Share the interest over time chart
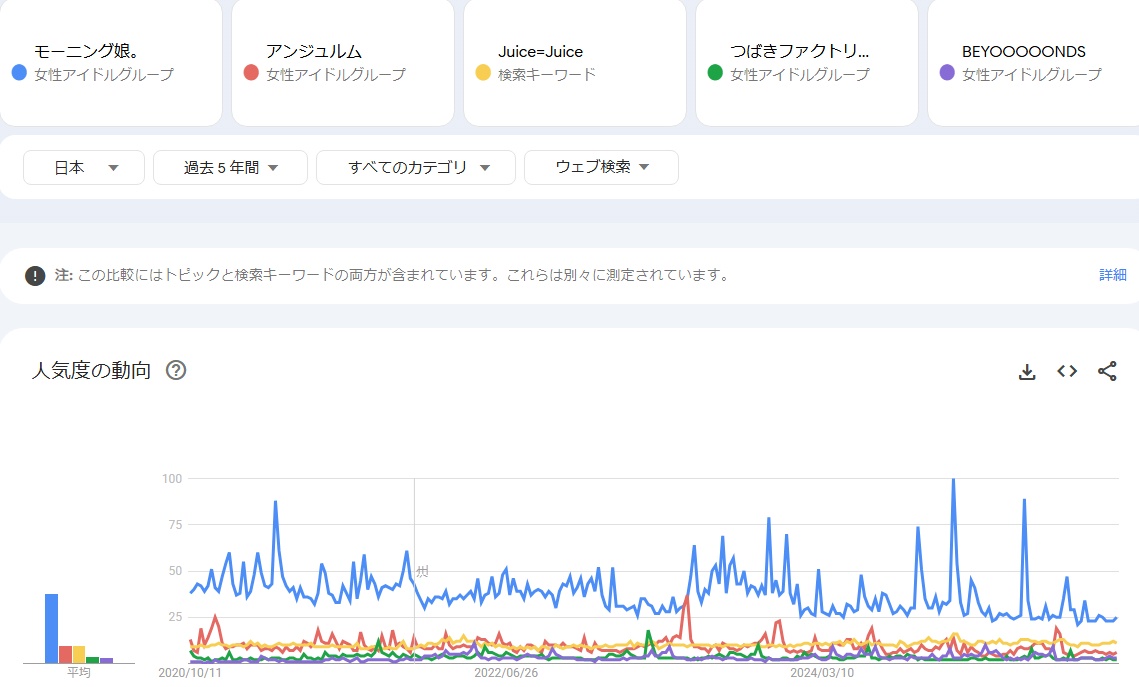The image size is (1139, 687). (1107, 372)
